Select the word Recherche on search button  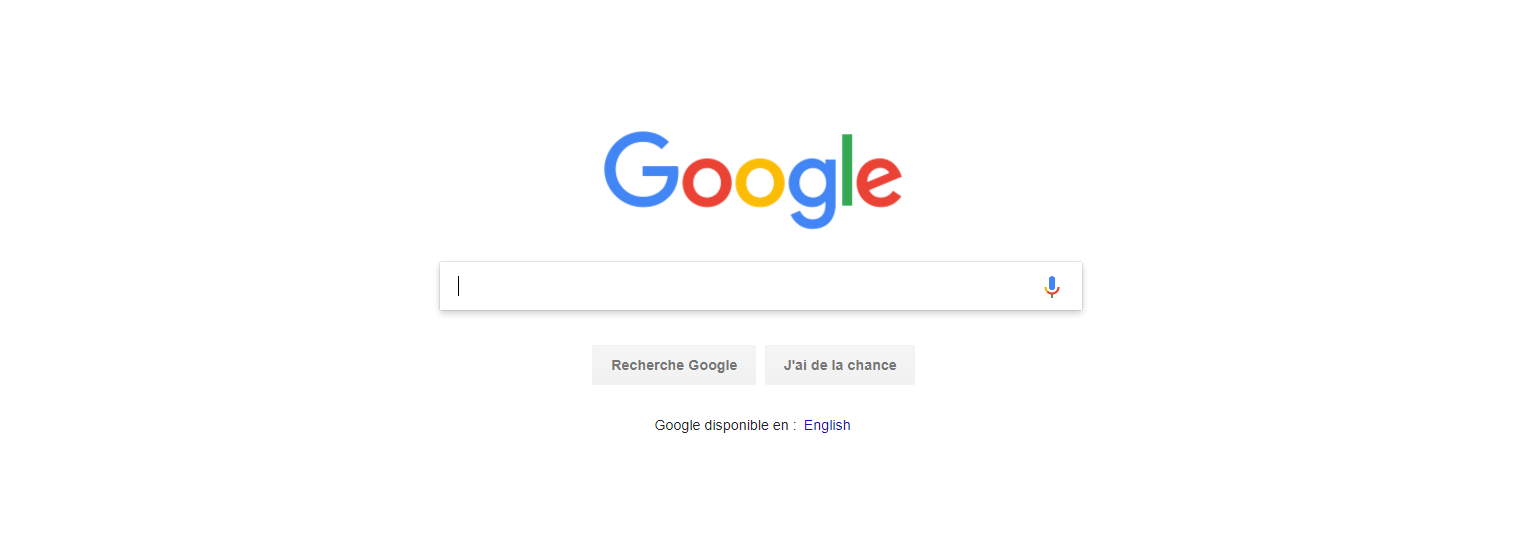644,365
